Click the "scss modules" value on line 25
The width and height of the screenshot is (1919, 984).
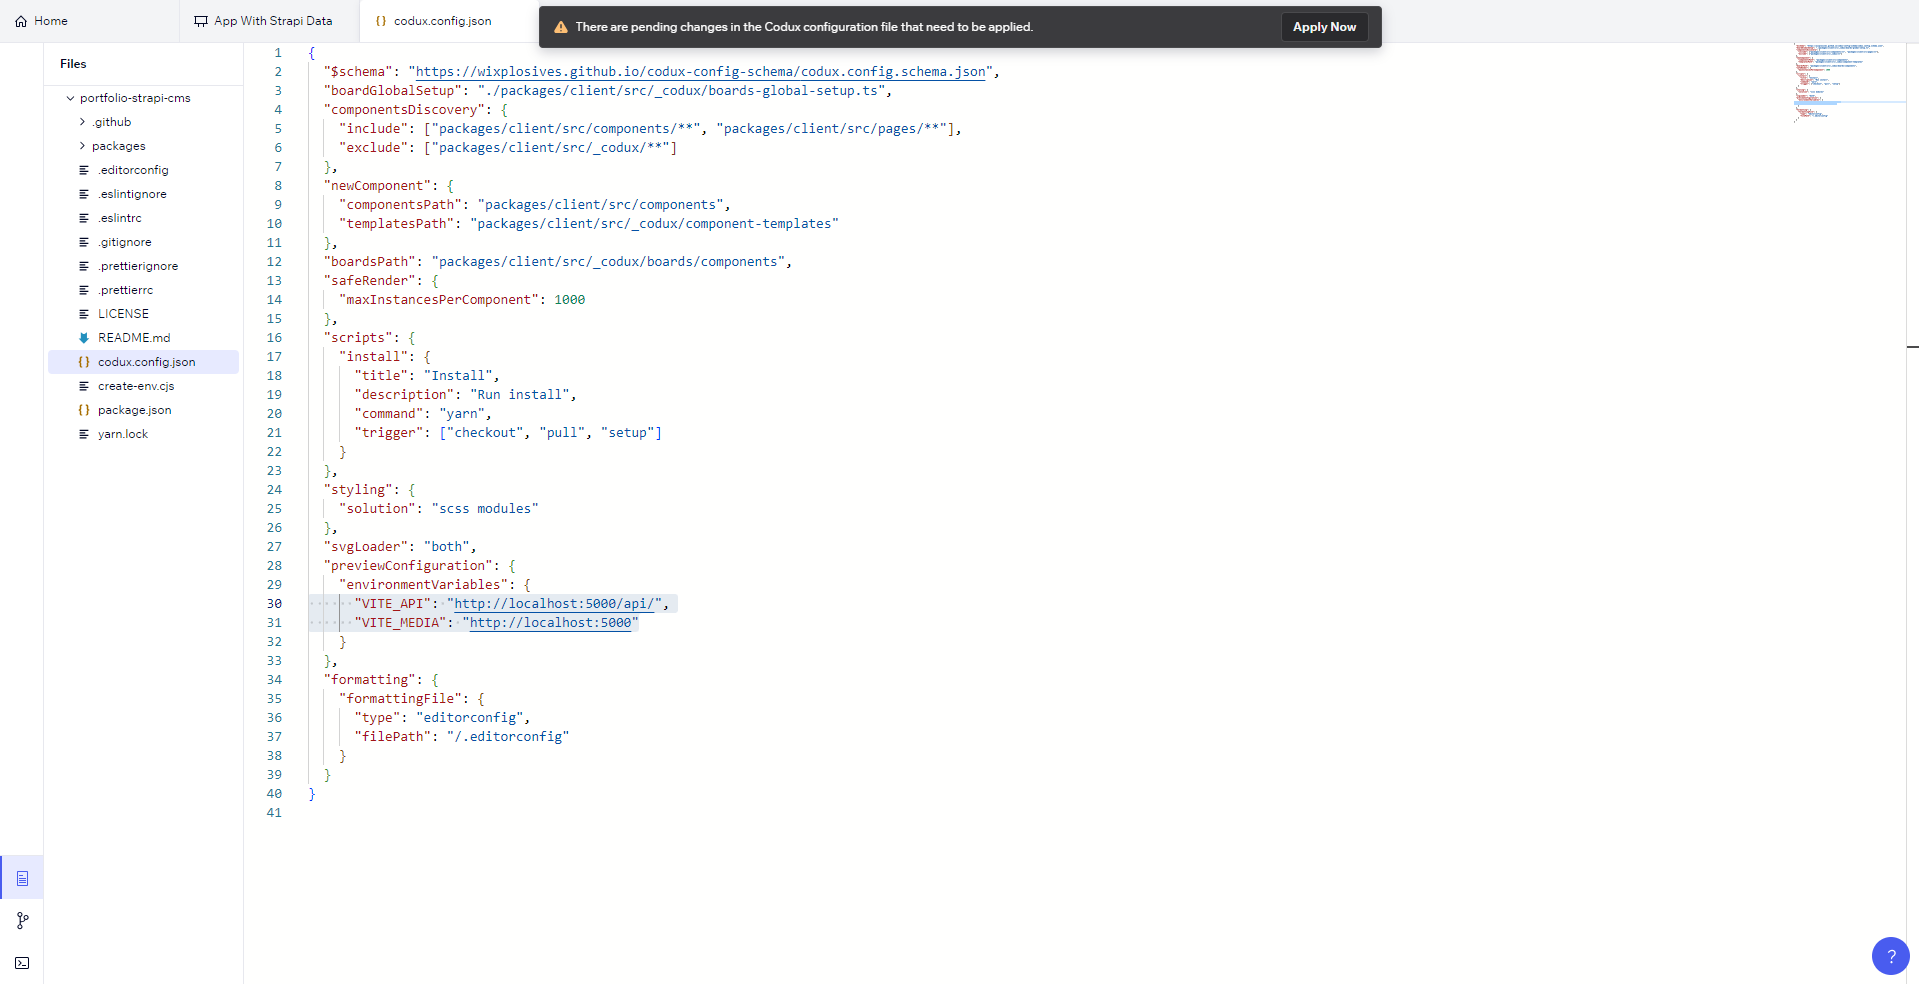point(485,509)
